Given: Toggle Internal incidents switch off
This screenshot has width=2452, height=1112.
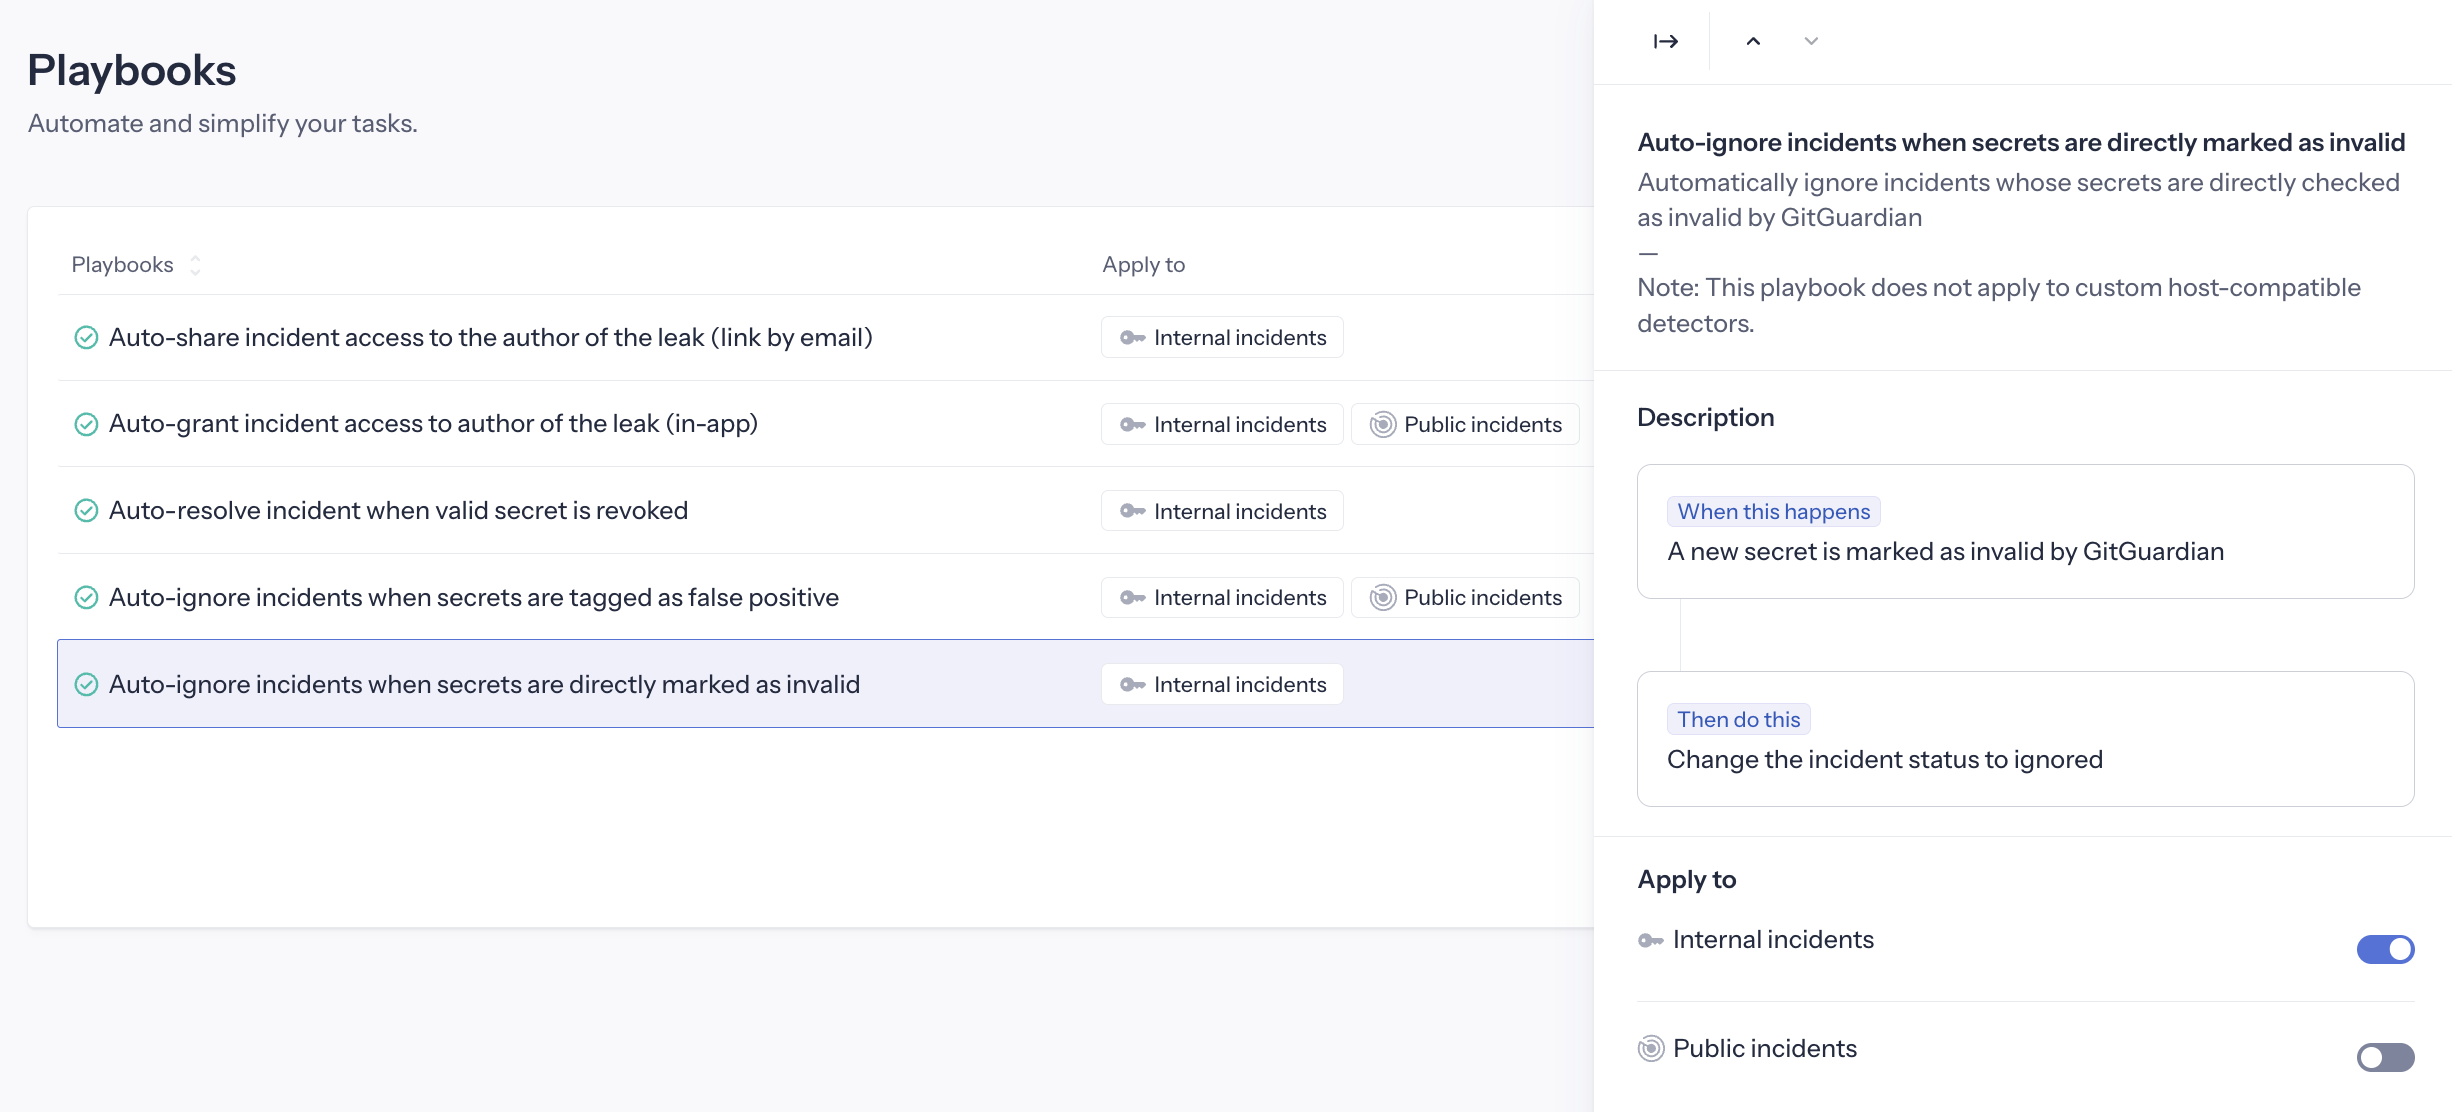Looking at the screenshot, I should tap(2385, 949).
